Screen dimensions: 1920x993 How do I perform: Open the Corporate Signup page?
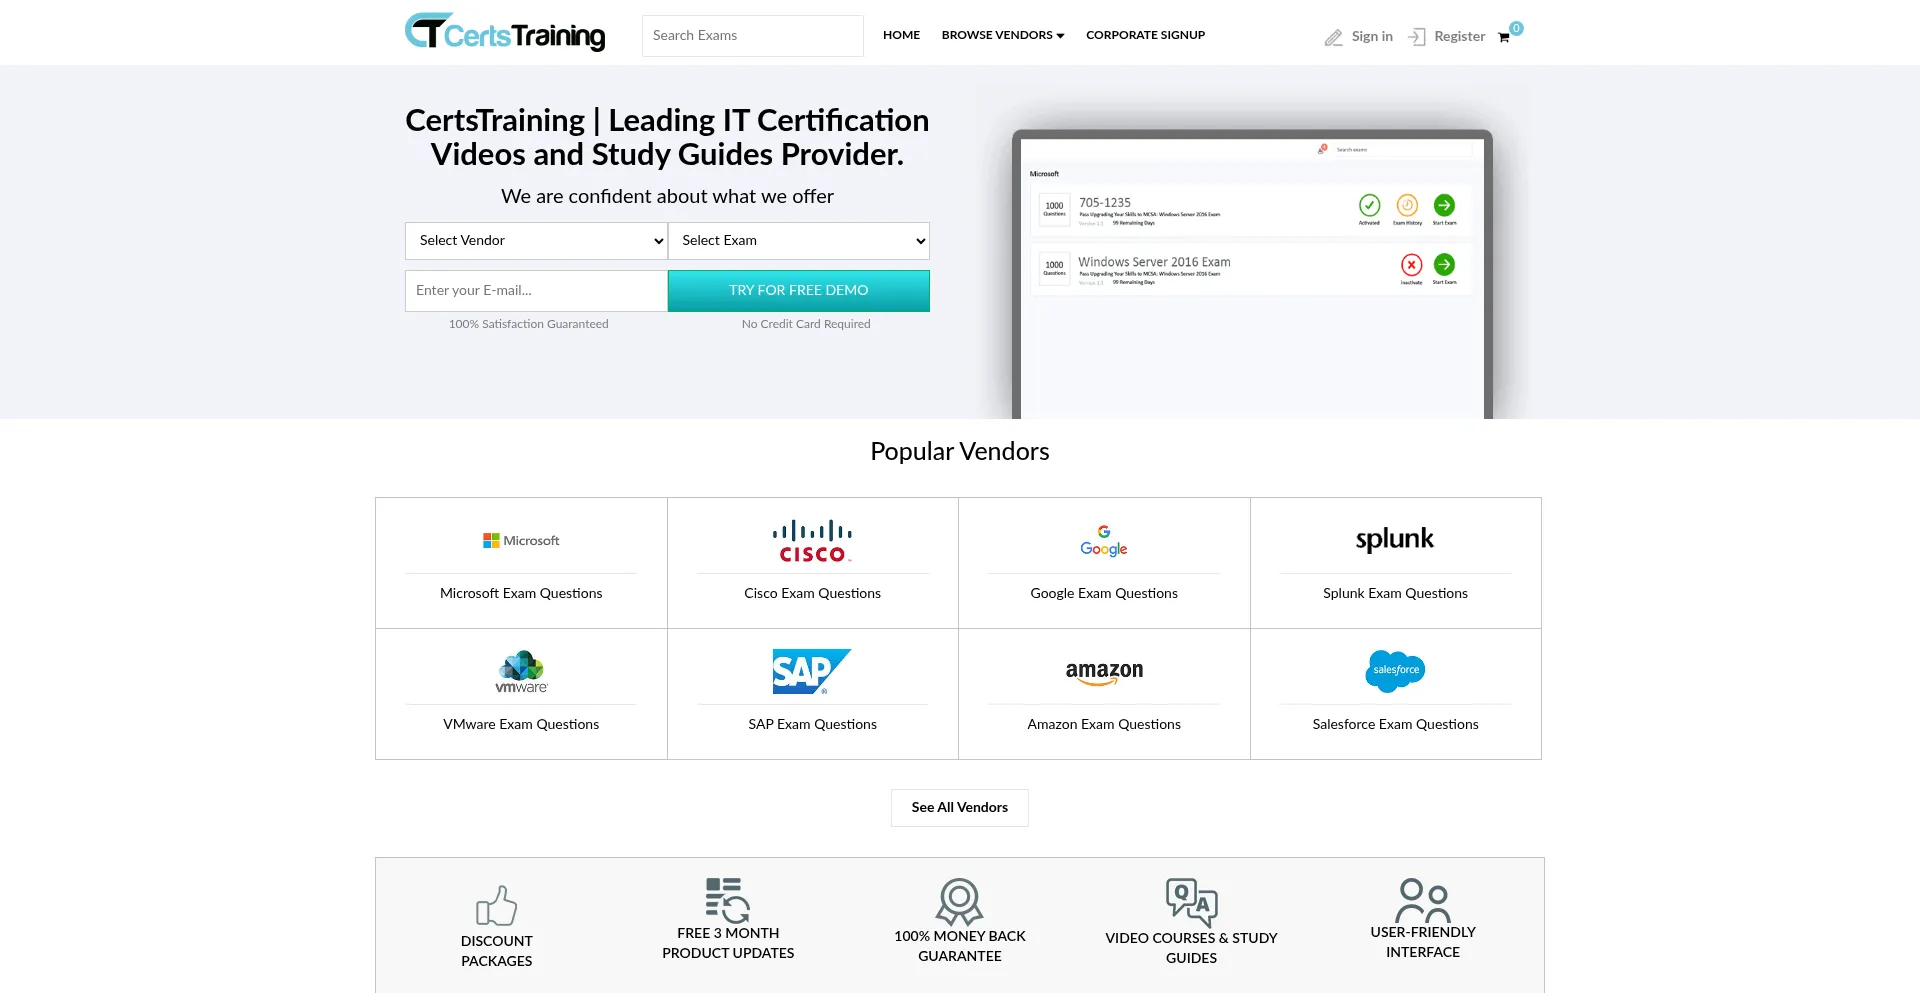1145,35
